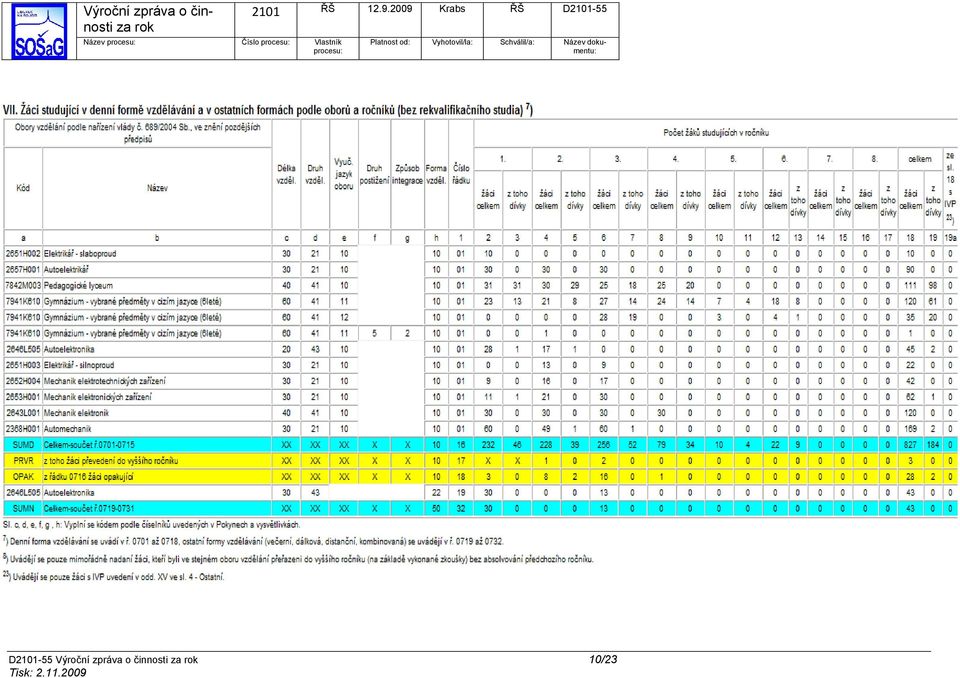Click row 'Mechanik elektronických zařízení'

tap(480, 397)
